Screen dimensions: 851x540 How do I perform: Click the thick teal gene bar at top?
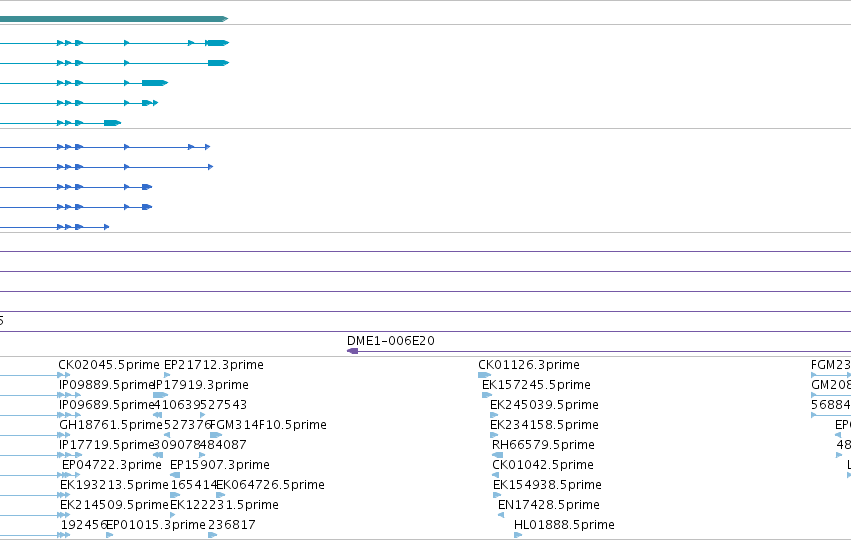(113, 19)
